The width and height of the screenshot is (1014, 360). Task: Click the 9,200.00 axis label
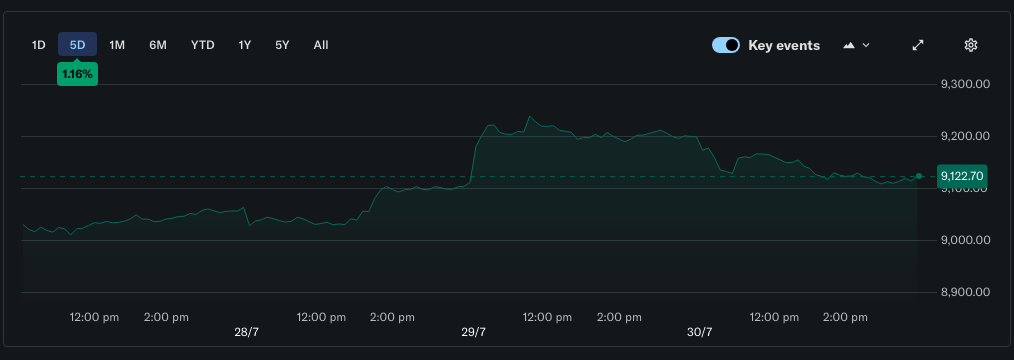[x=966, y=136]
